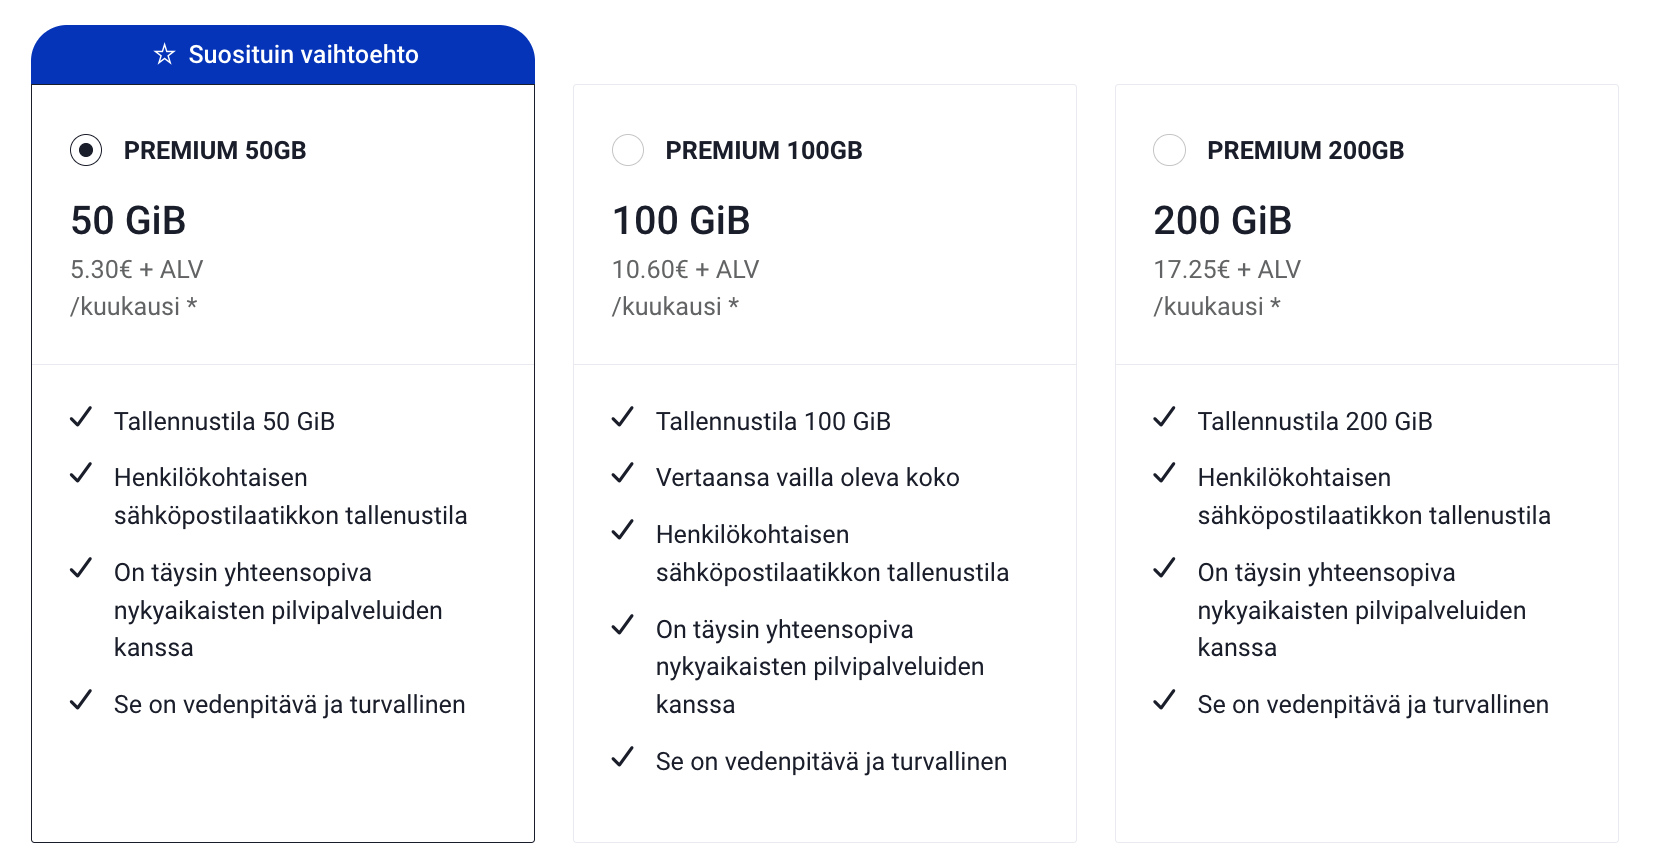Click the 17.25€ + ALV price text
Screen dimensions: 1656x864
(1227, 269)
